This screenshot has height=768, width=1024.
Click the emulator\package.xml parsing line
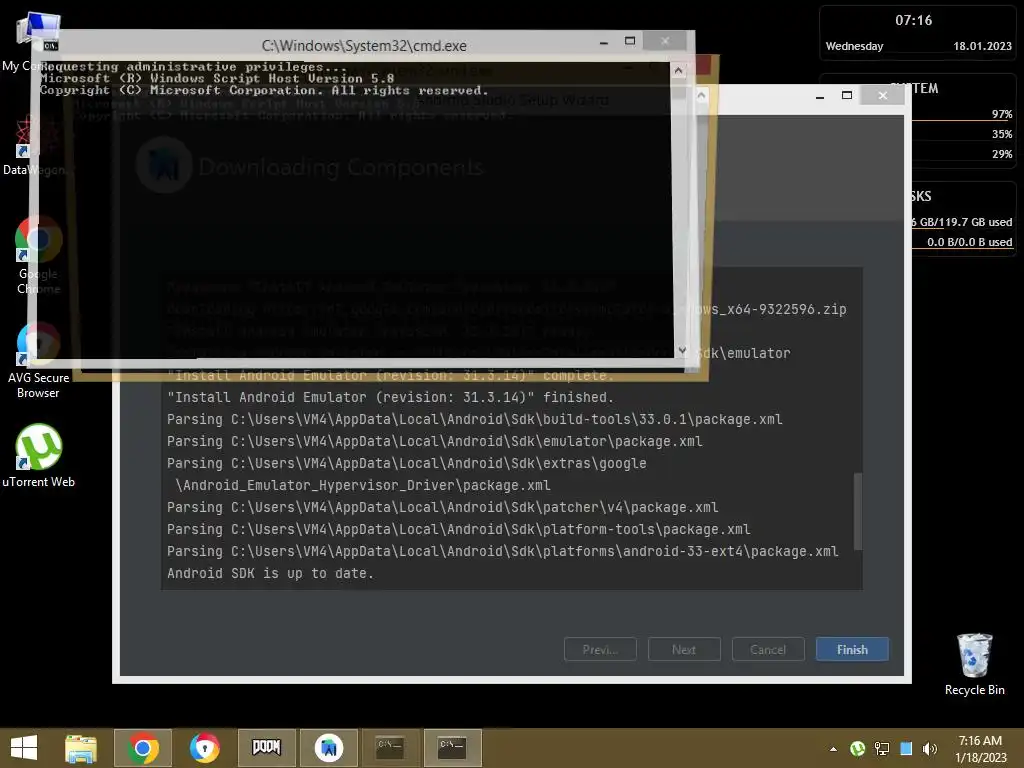[434, 441]
